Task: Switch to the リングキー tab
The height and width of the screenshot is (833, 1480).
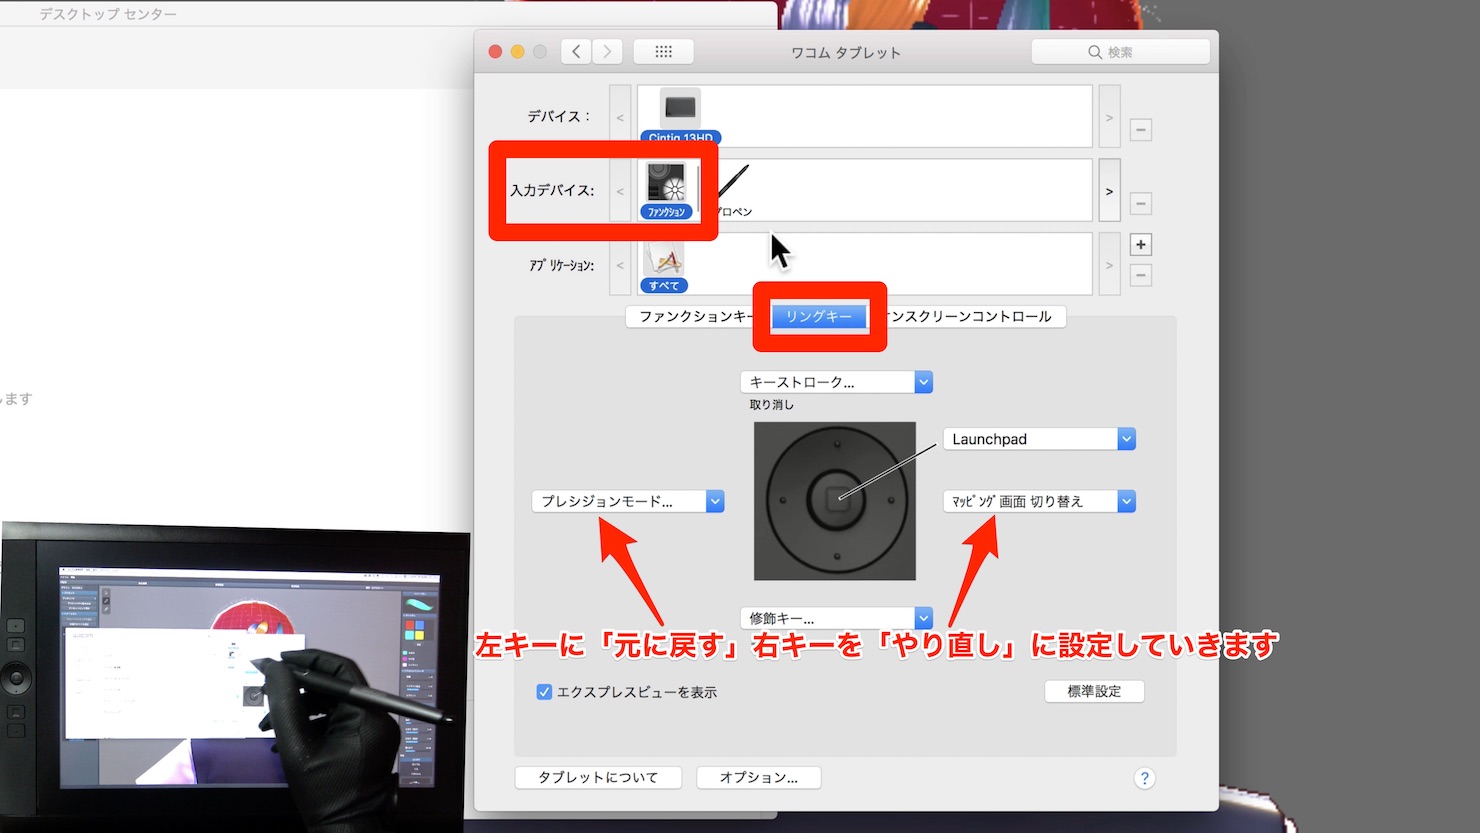Action: (x=819, y=316)
